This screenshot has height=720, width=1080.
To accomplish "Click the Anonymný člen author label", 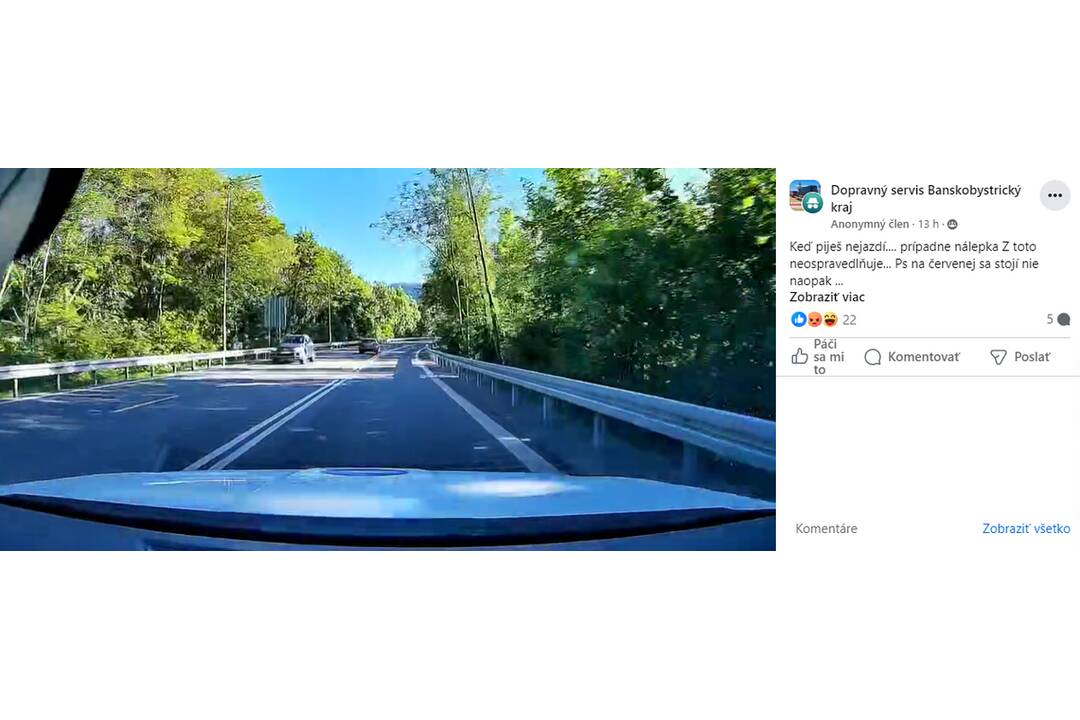I will pyautogui.click(x=869, y=225).
